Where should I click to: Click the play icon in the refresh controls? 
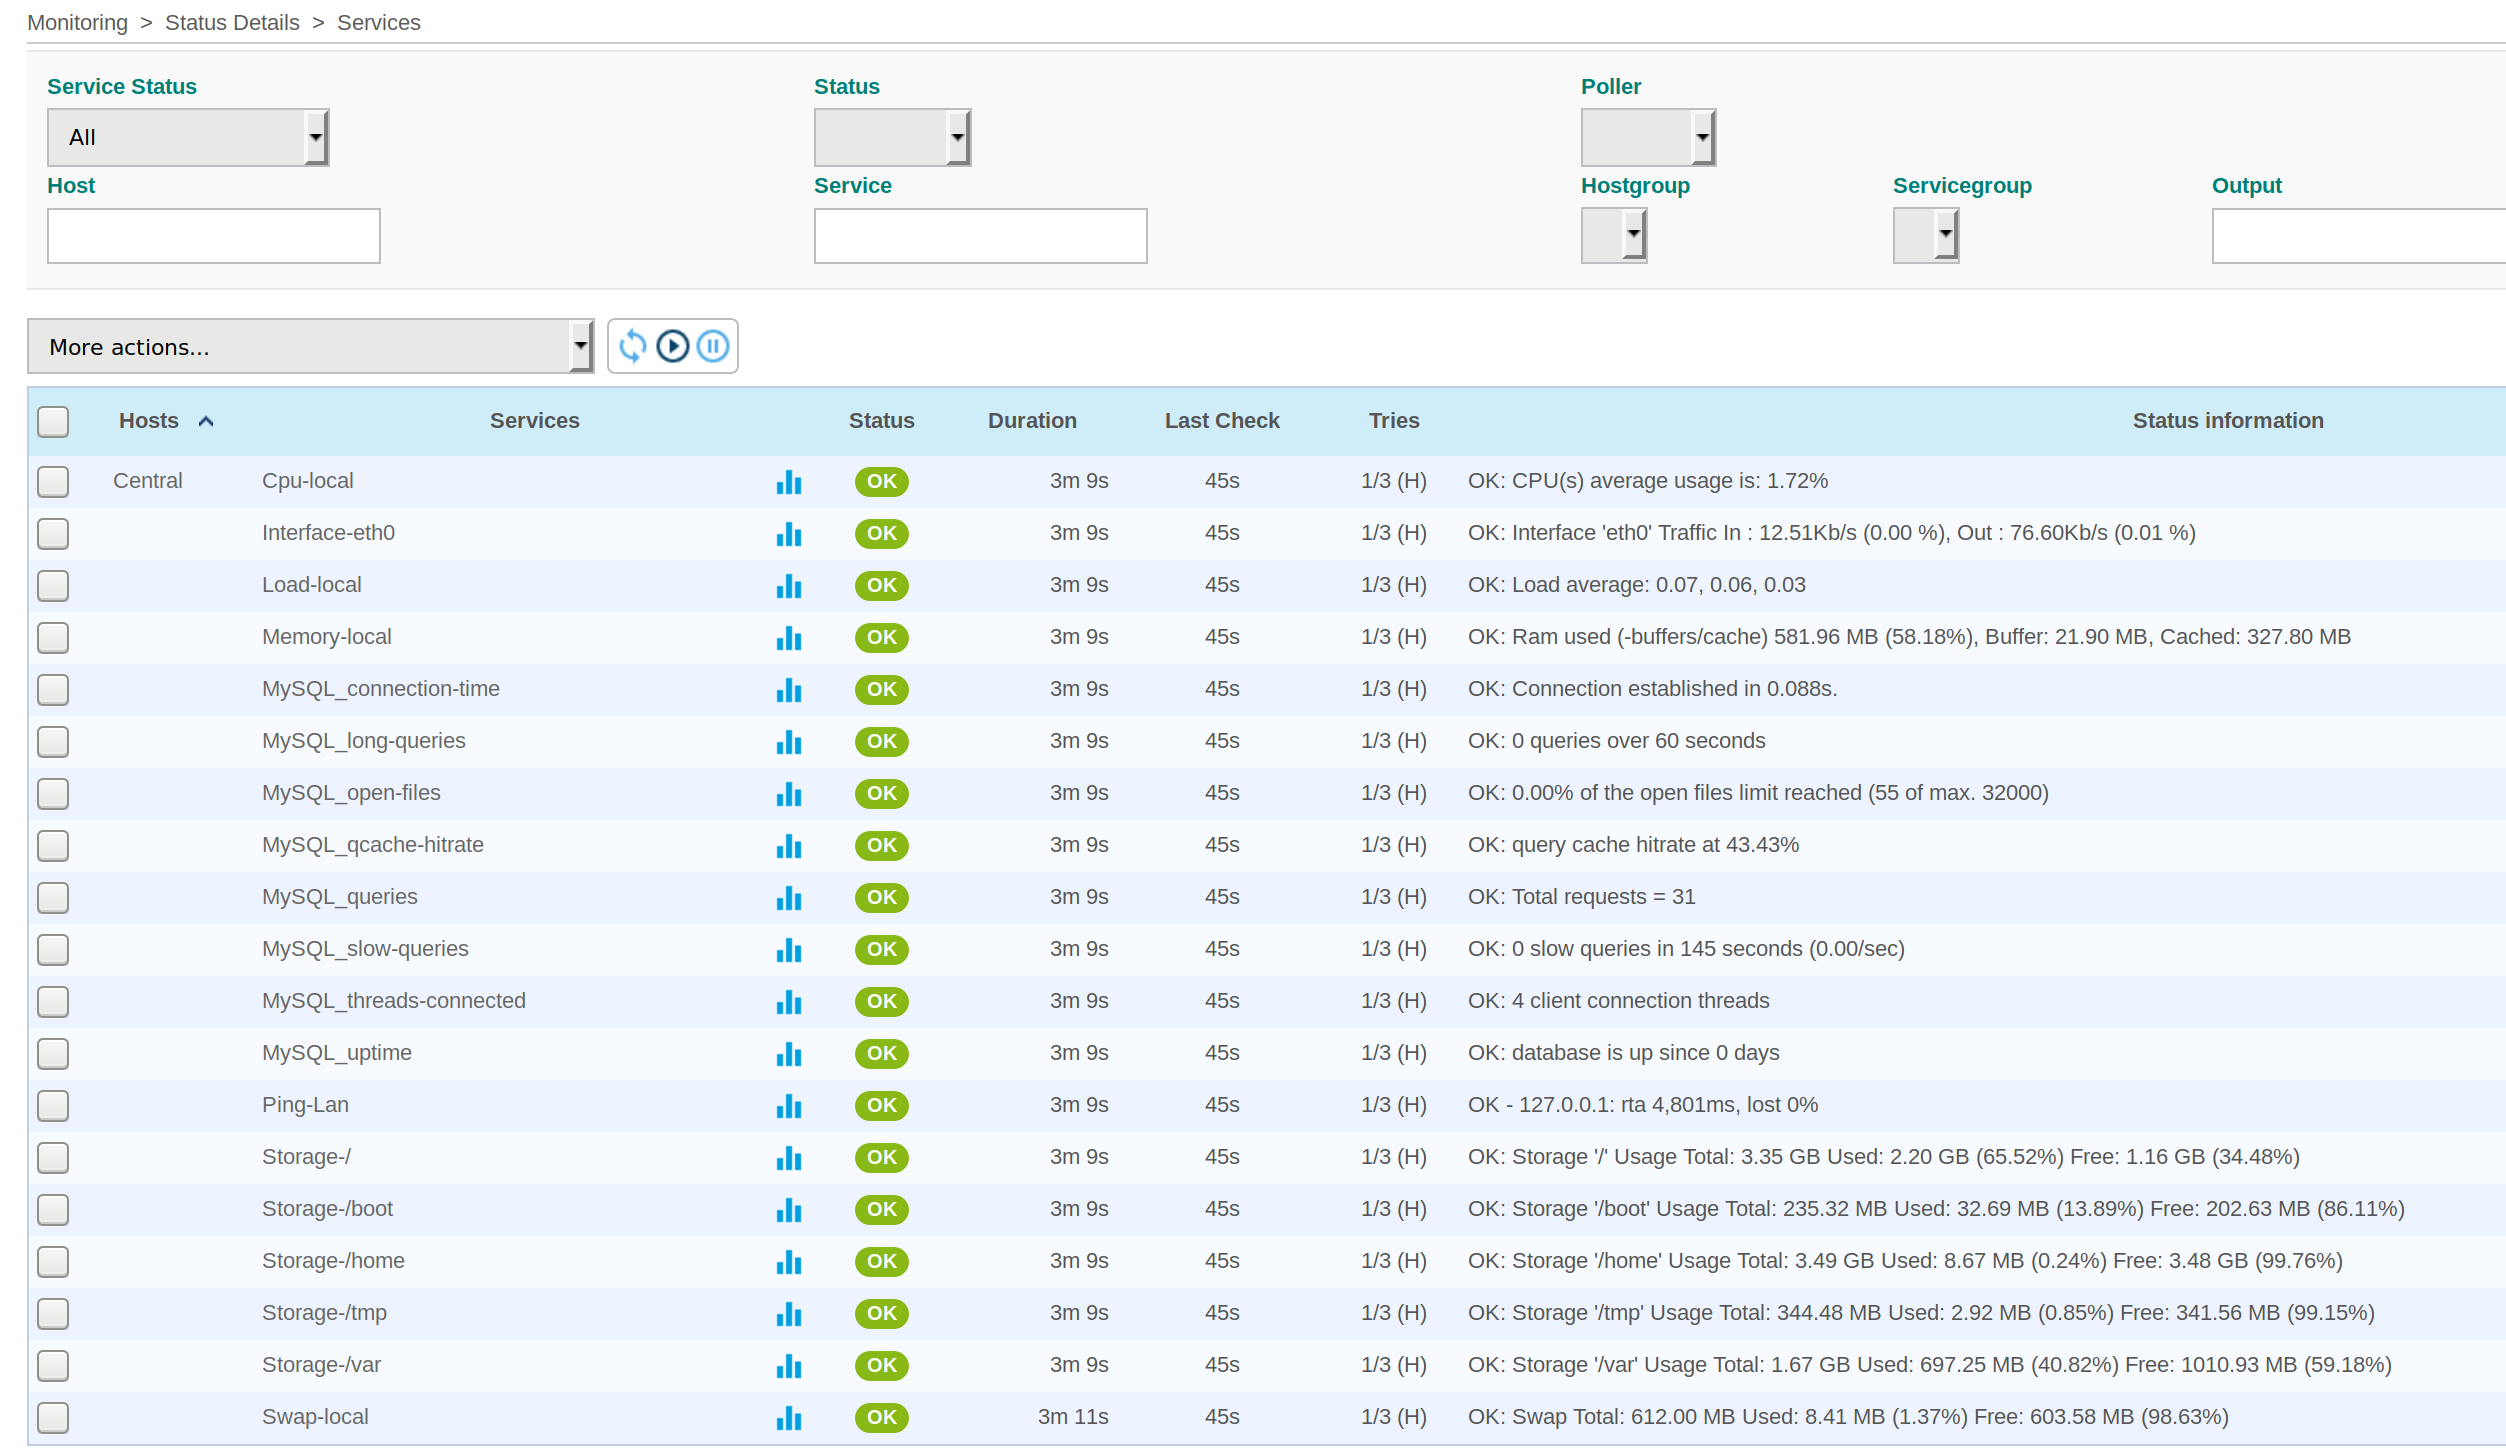(x=672, y=346)
